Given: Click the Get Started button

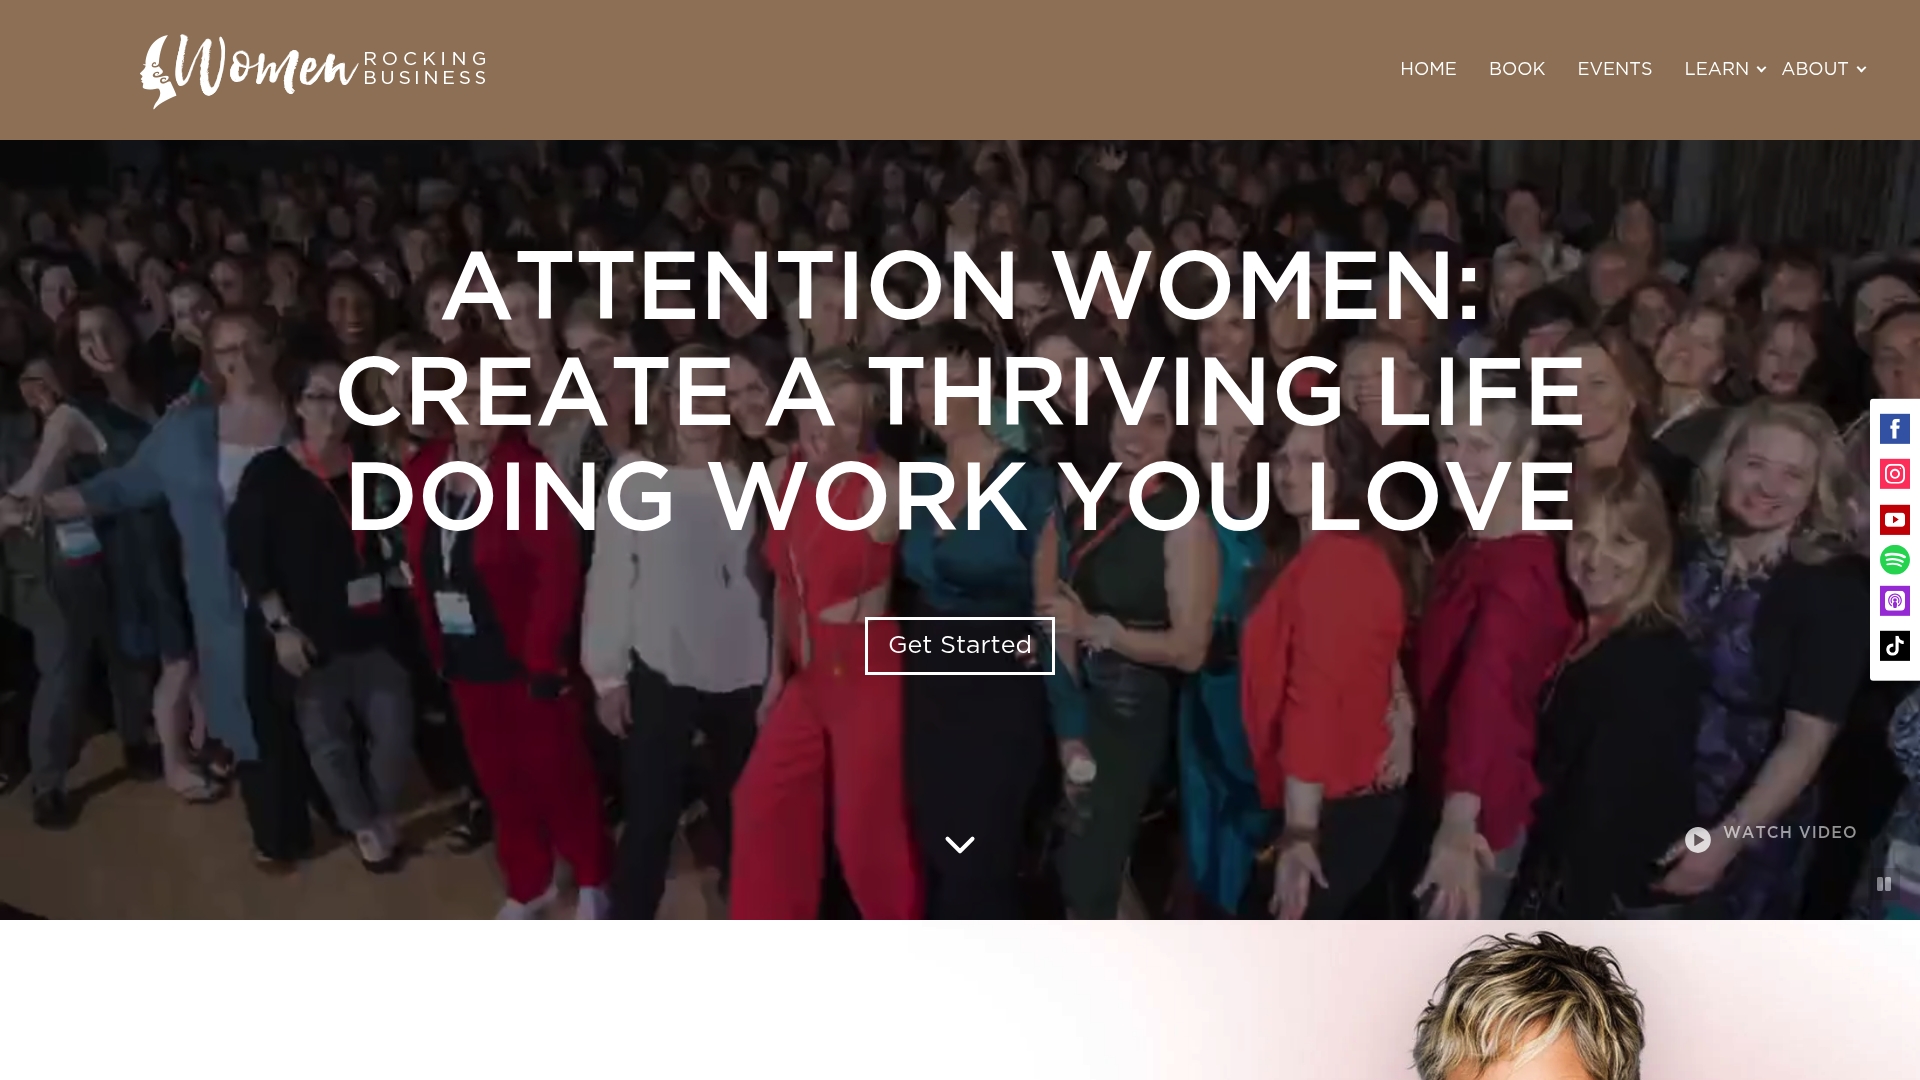Looking at the screenshot, I should [959, 646].
